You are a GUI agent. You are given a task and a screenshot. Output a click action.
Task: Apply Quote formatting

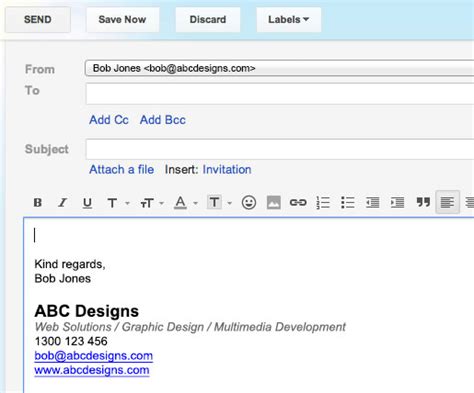pyautogui.click(x=423, y=202)
